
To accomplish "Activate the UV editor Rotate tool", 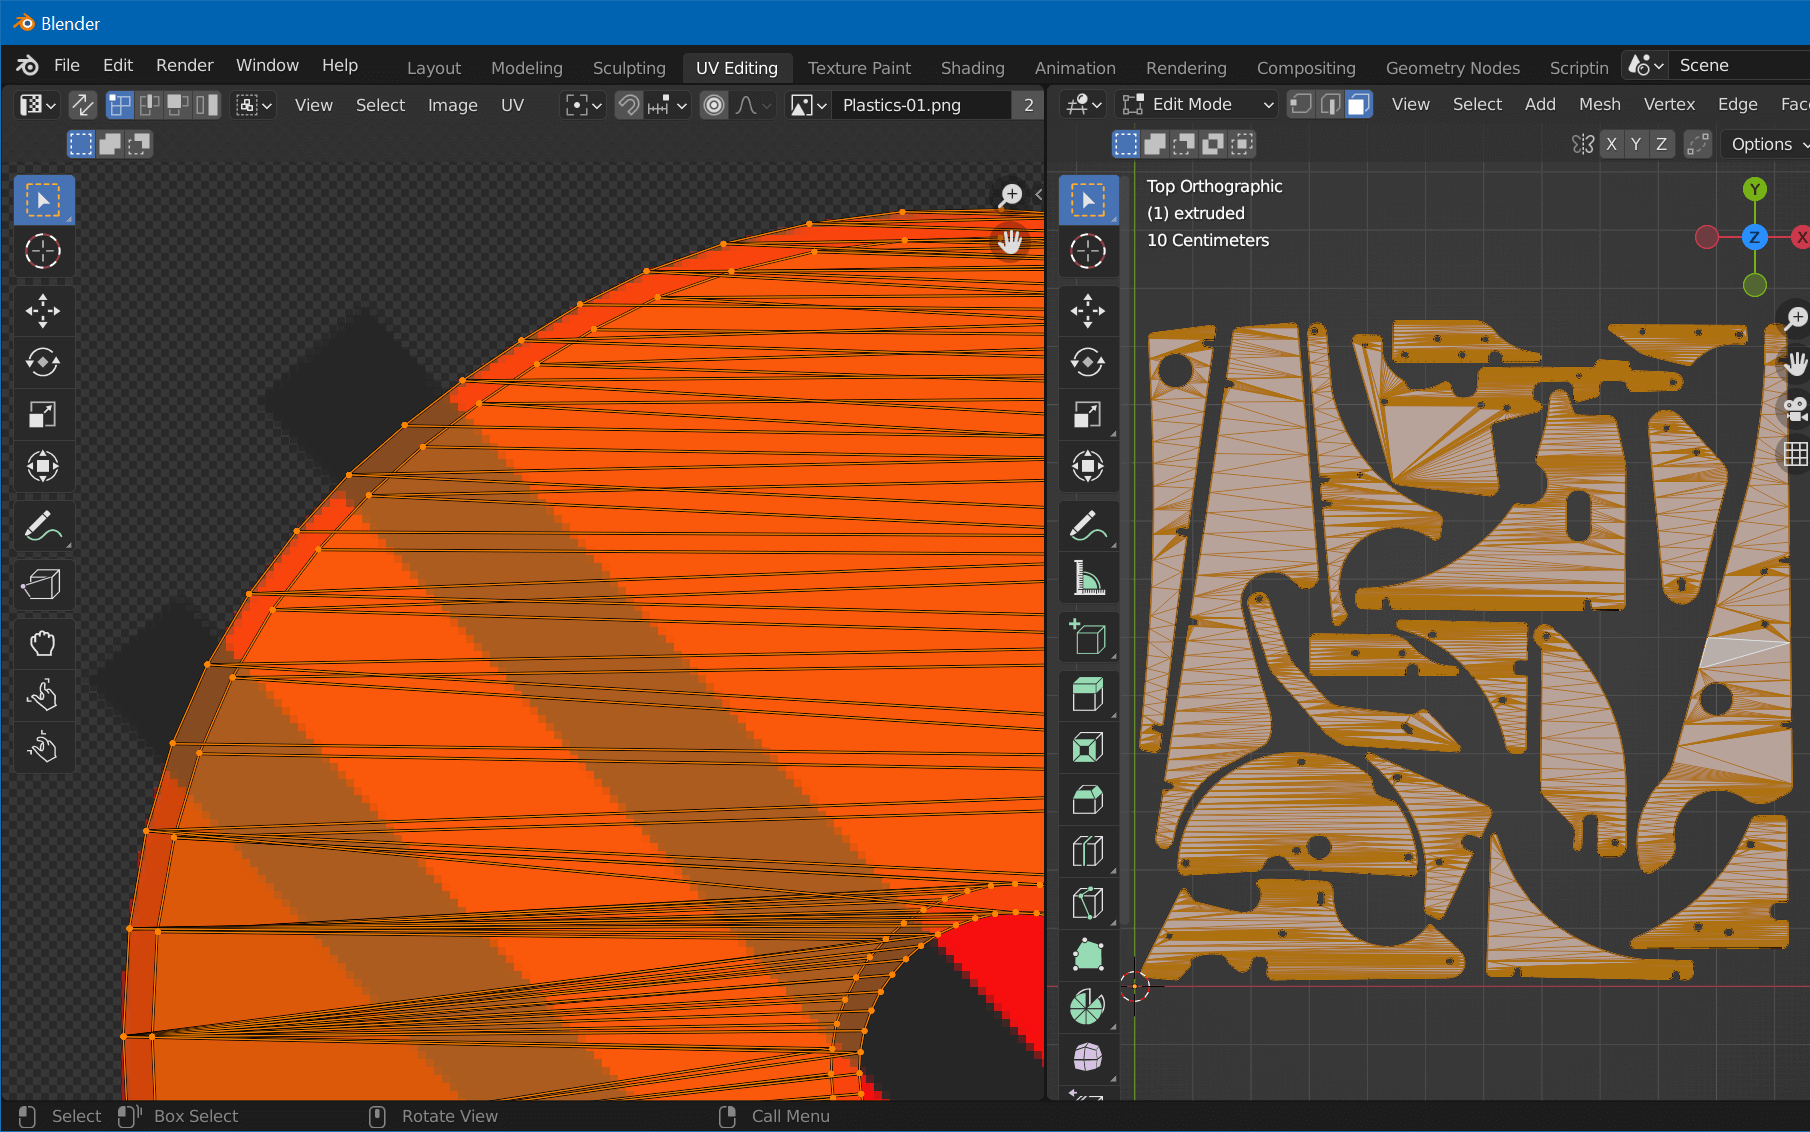I will pos(43,362).
